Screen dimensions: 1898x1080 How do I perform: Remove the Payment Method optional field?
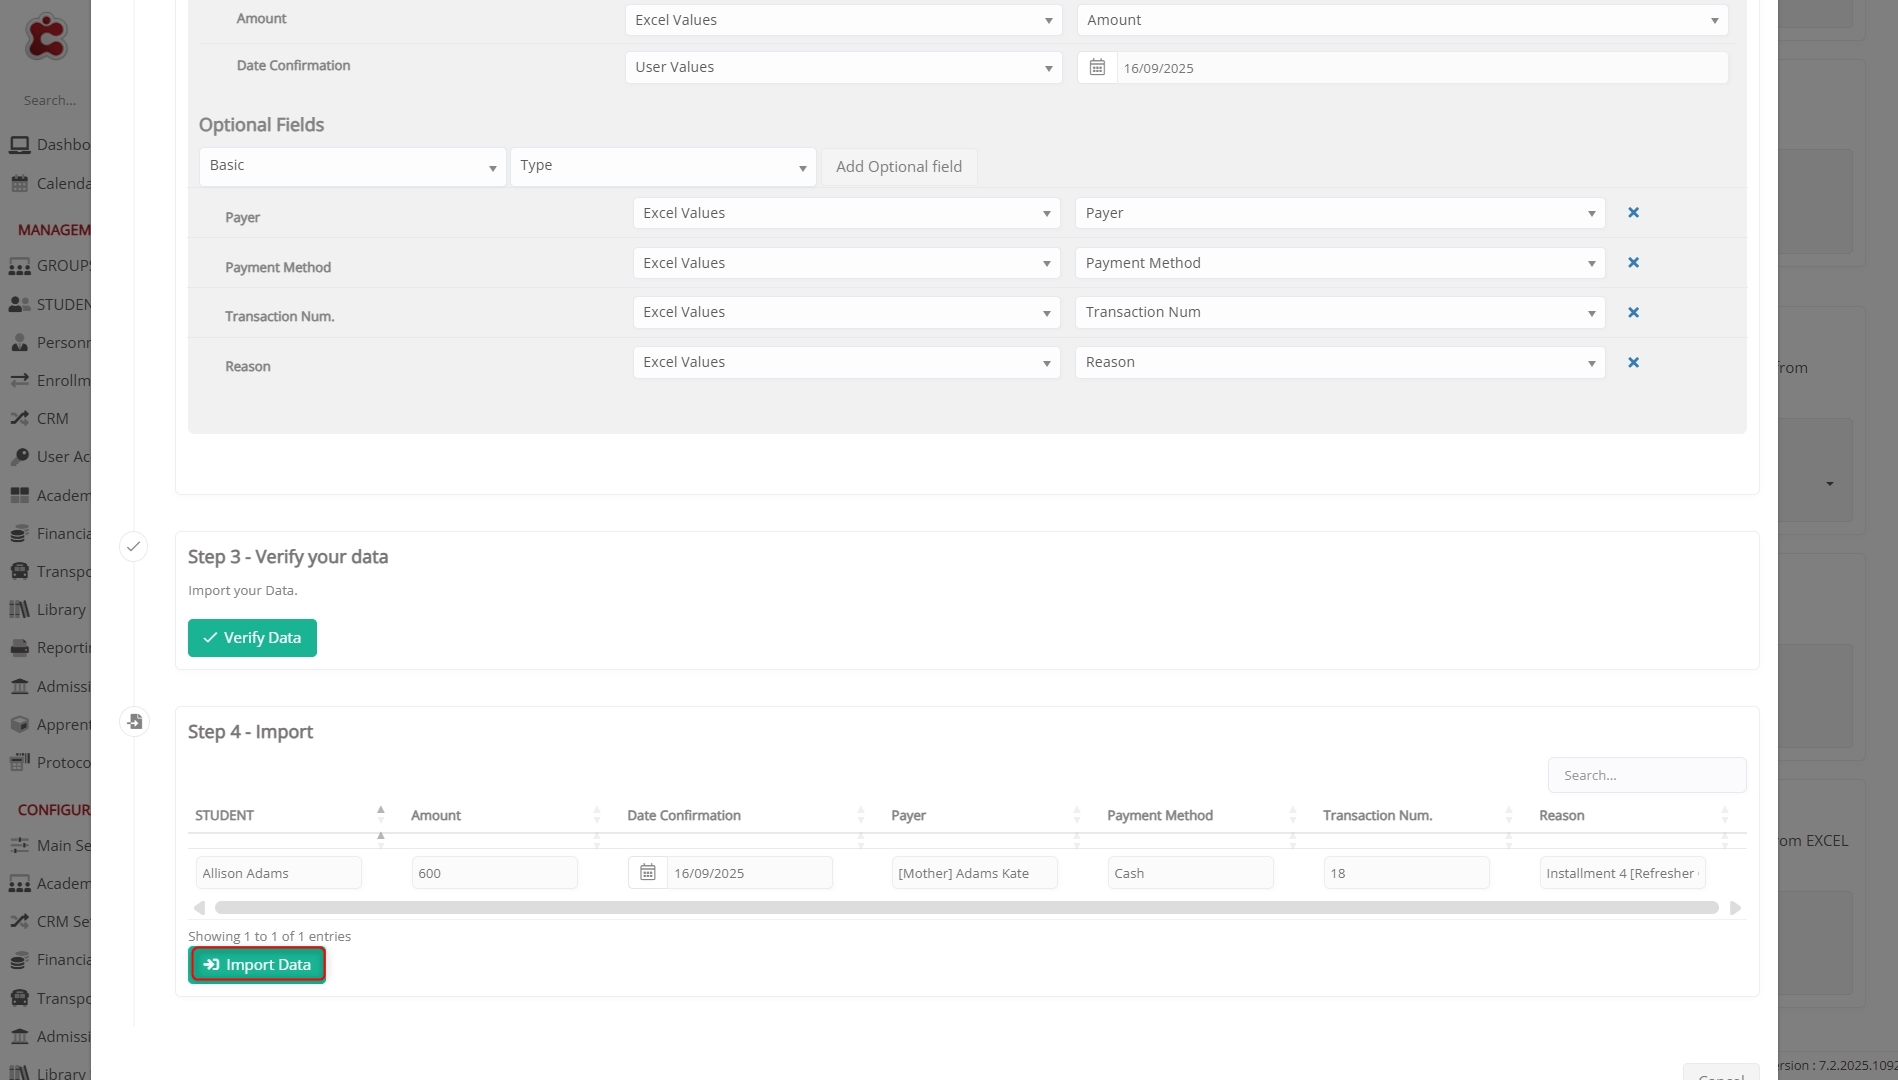(x=1633, y=263)
